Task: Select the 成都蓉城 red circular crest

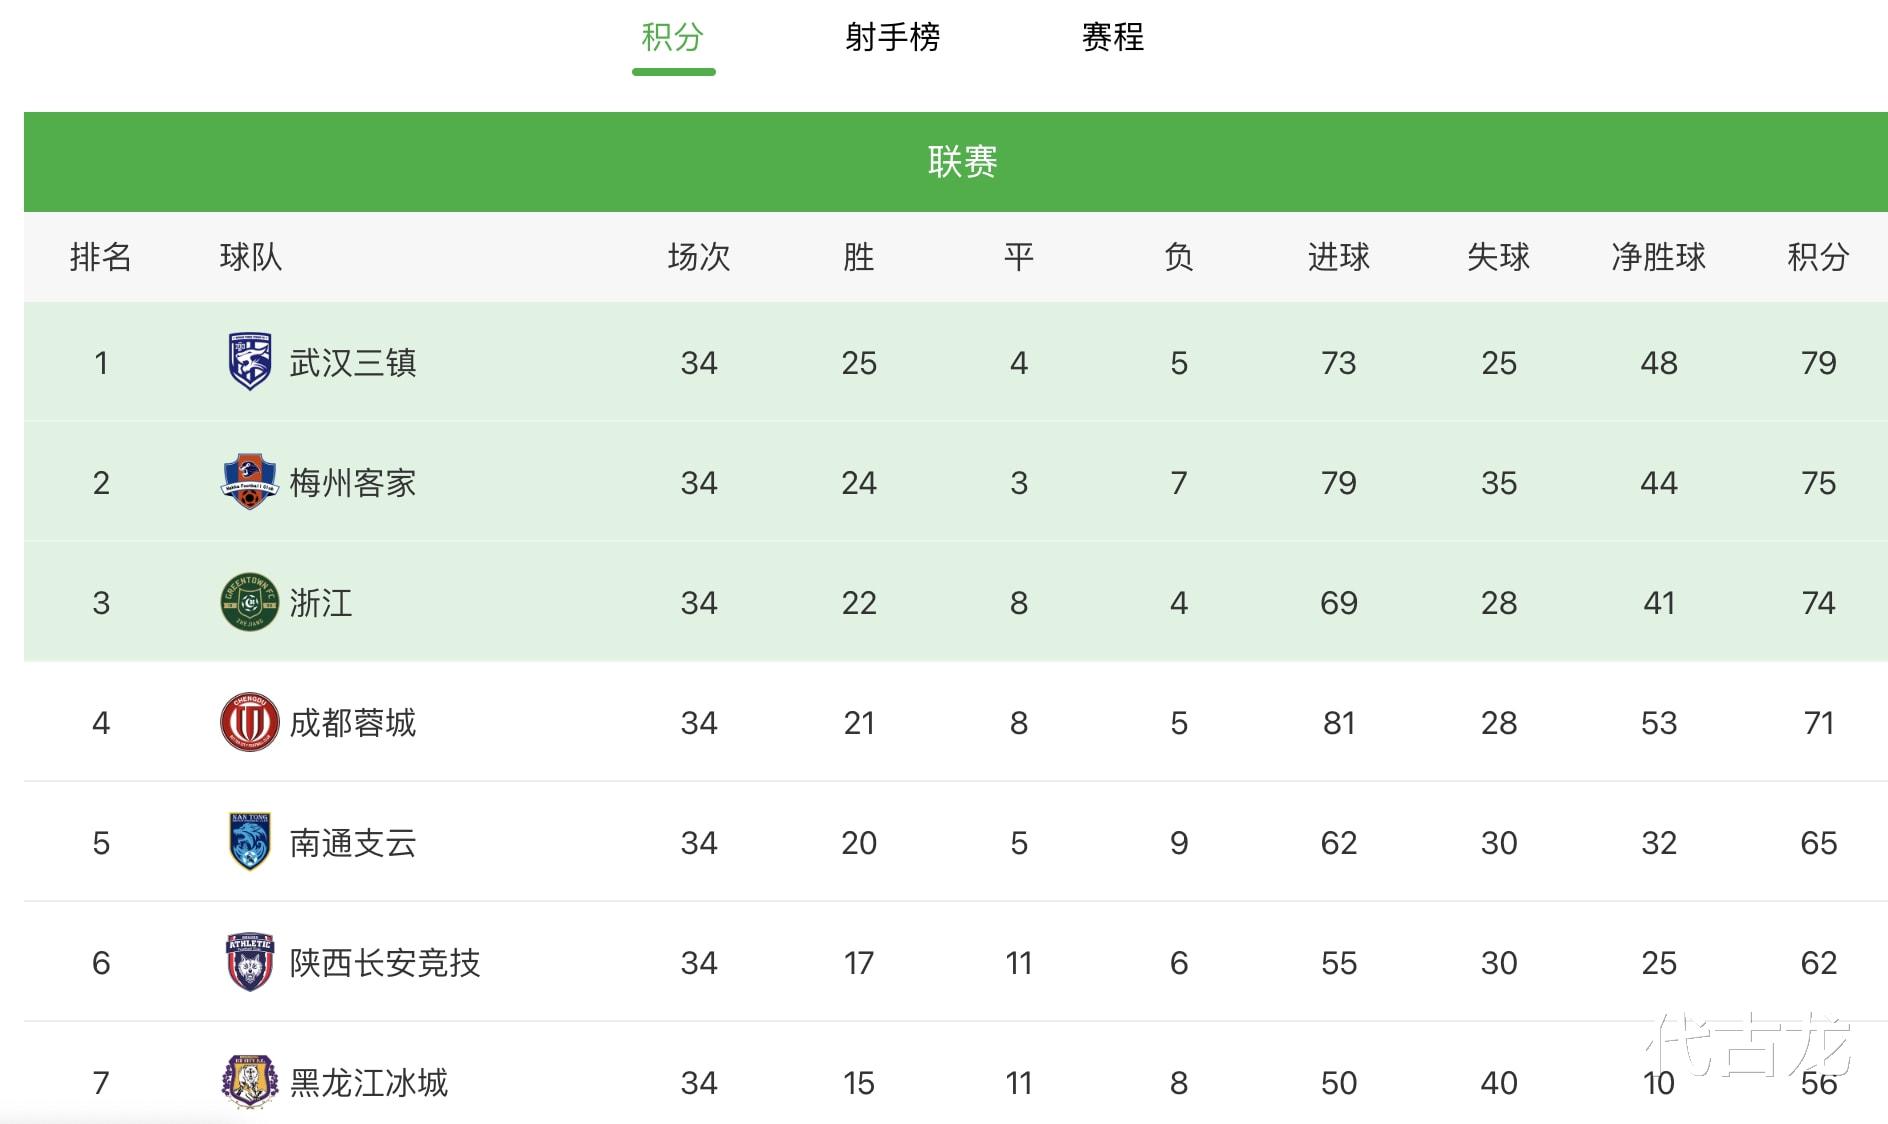Action: [x=249, y=722]
